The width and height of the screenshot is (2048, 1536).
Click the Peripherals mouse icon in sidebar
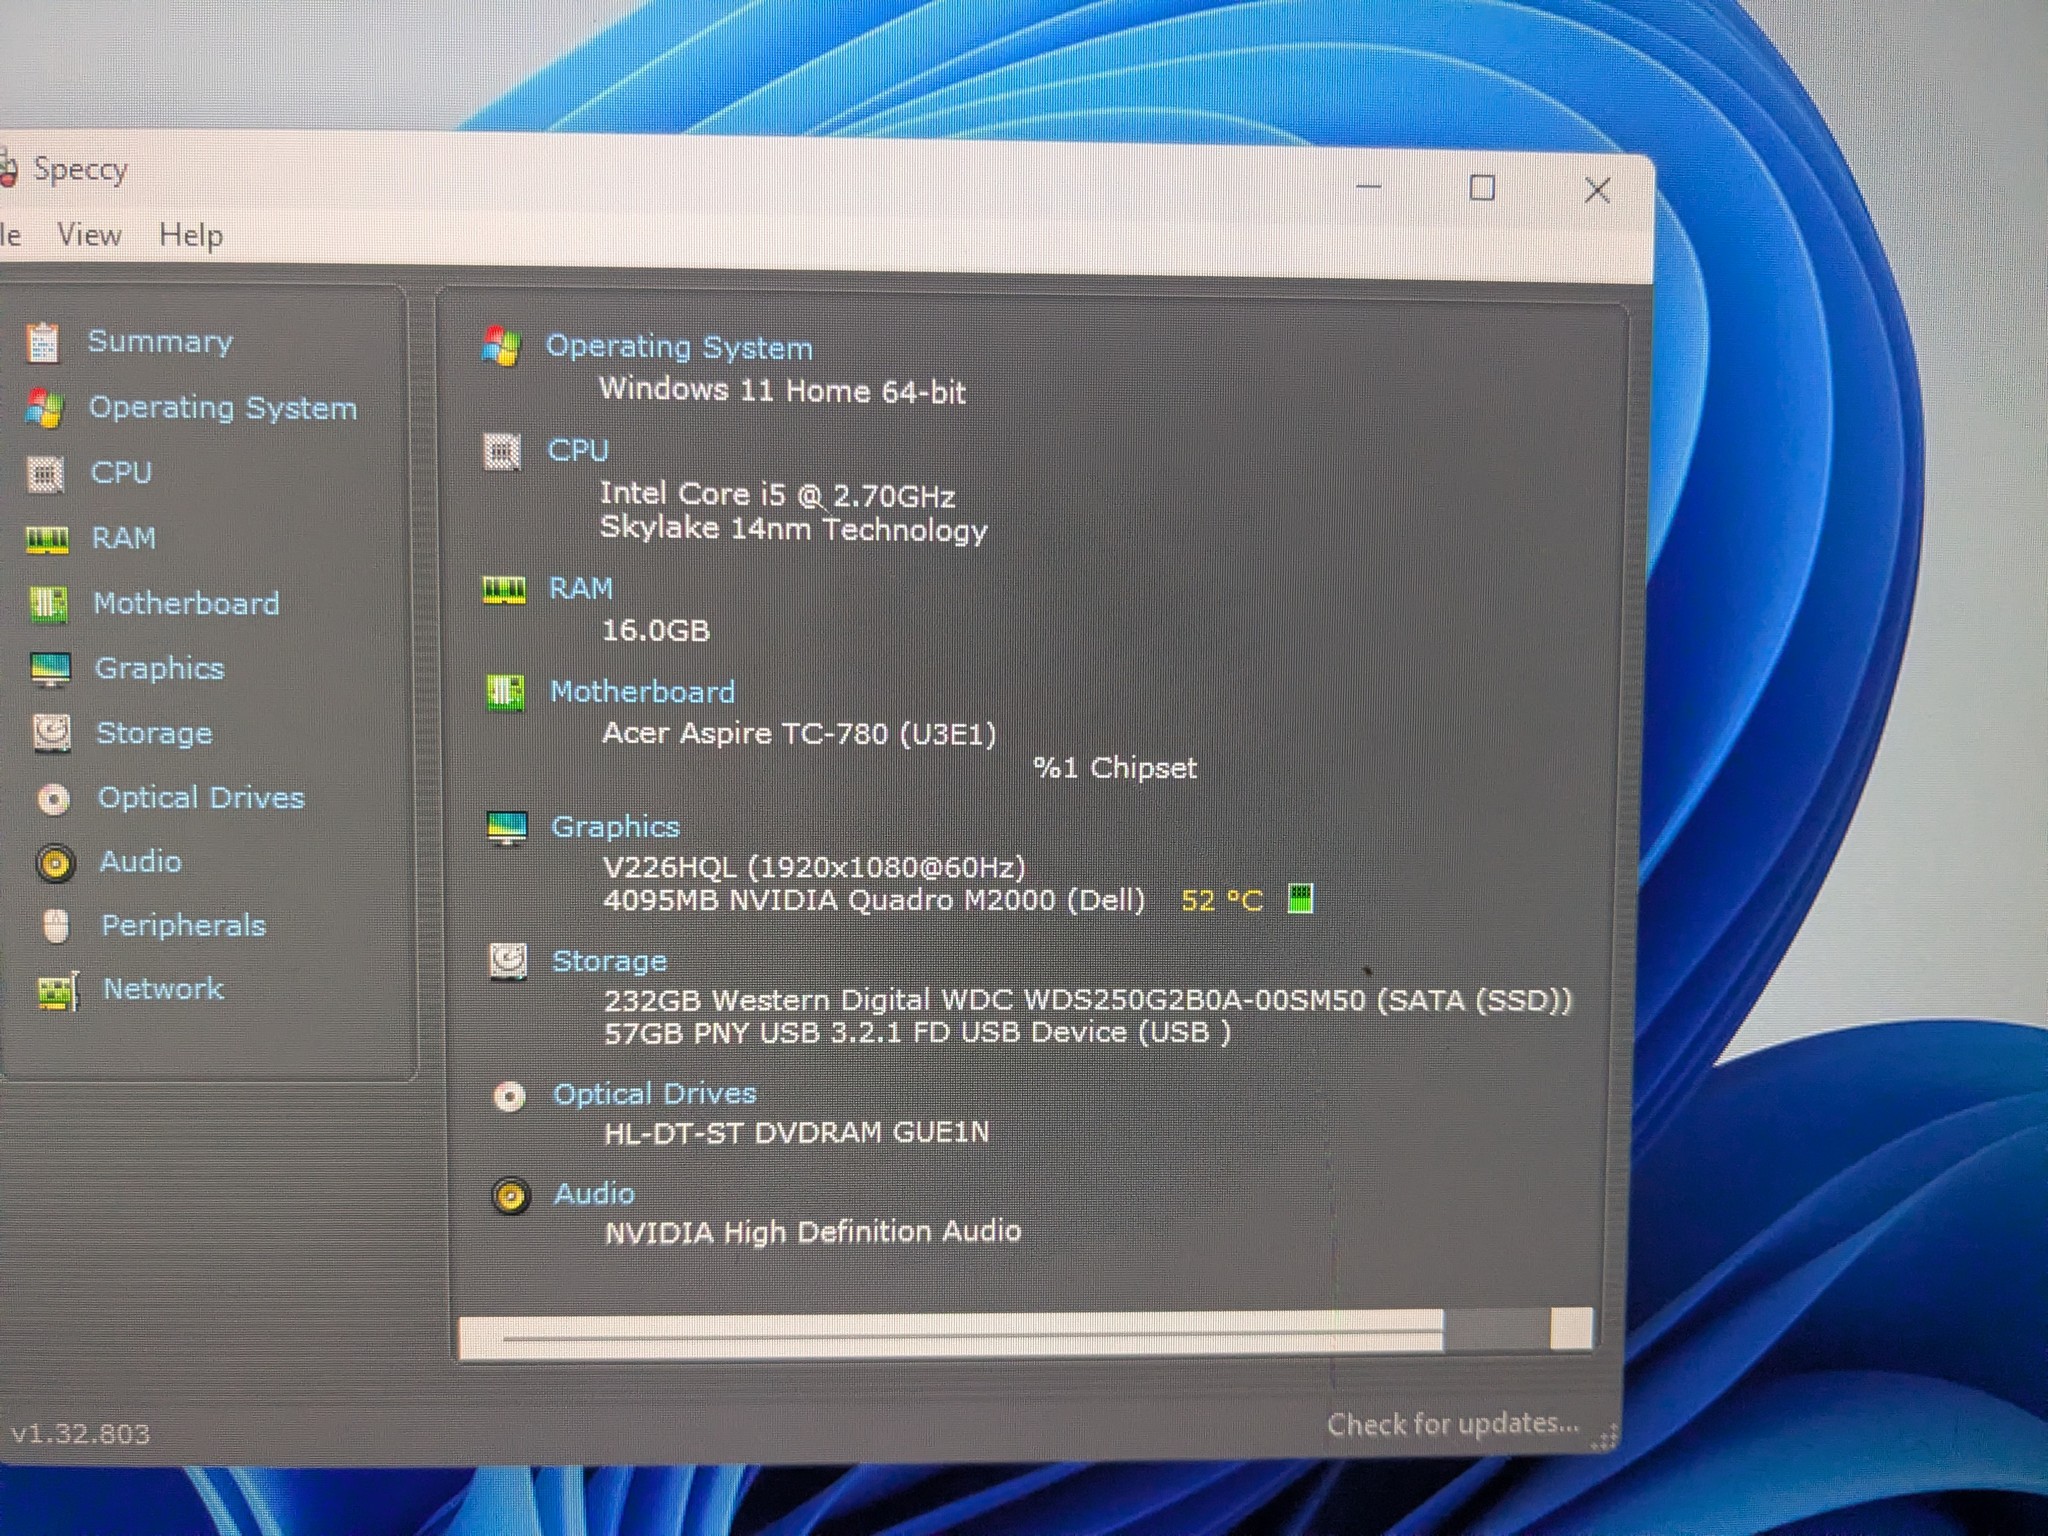point(57,926)
